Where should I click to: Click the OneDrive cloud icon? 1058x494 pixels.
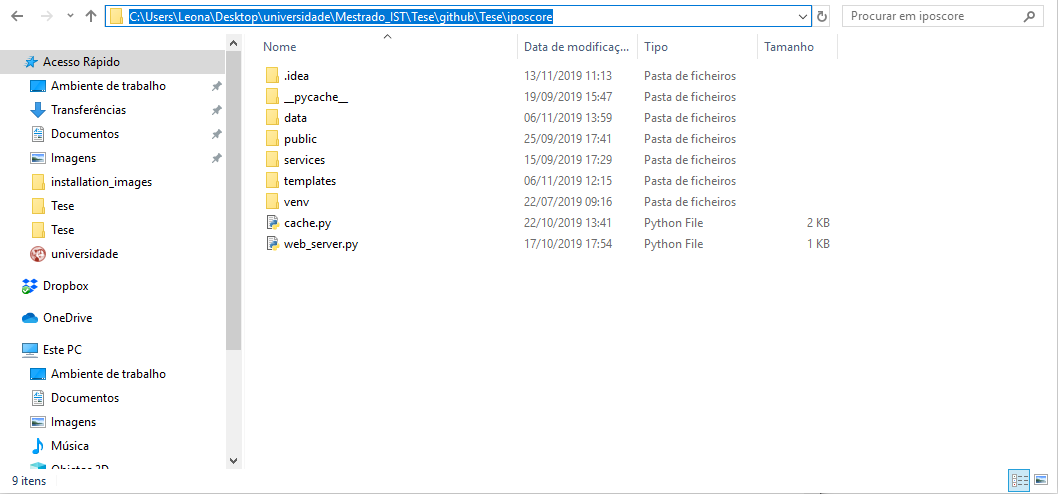30,318
